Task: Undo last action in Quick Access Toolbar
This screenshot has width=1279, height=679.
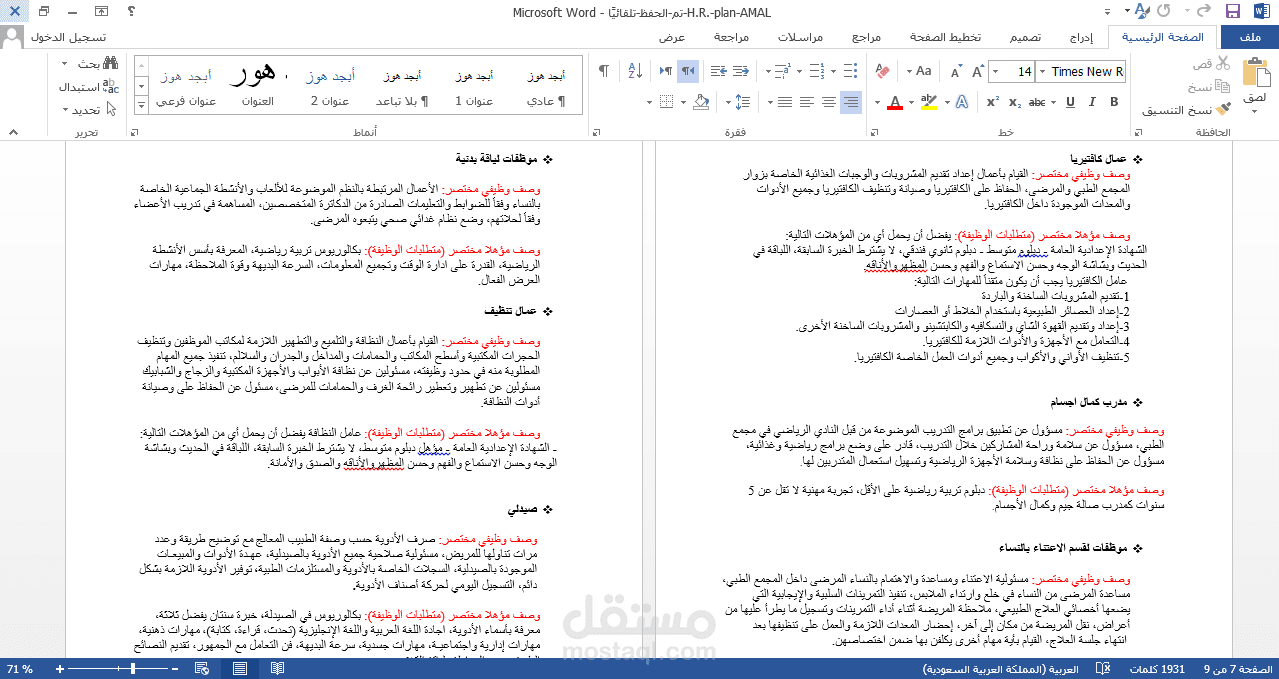Action: click(x=1204, y=11)
